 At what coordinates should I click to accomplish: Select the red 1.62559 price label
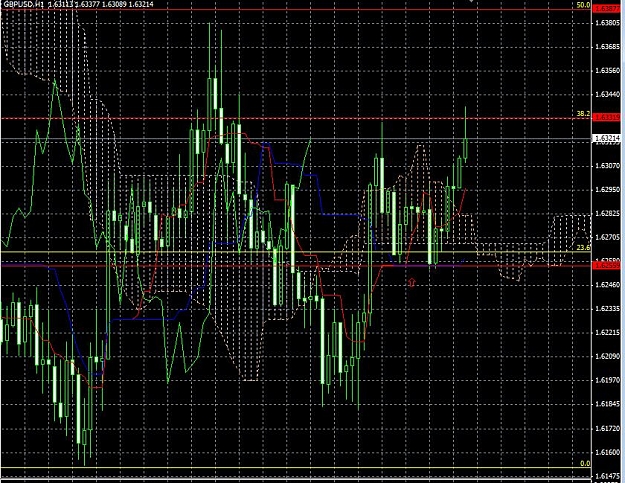(607, 265)
